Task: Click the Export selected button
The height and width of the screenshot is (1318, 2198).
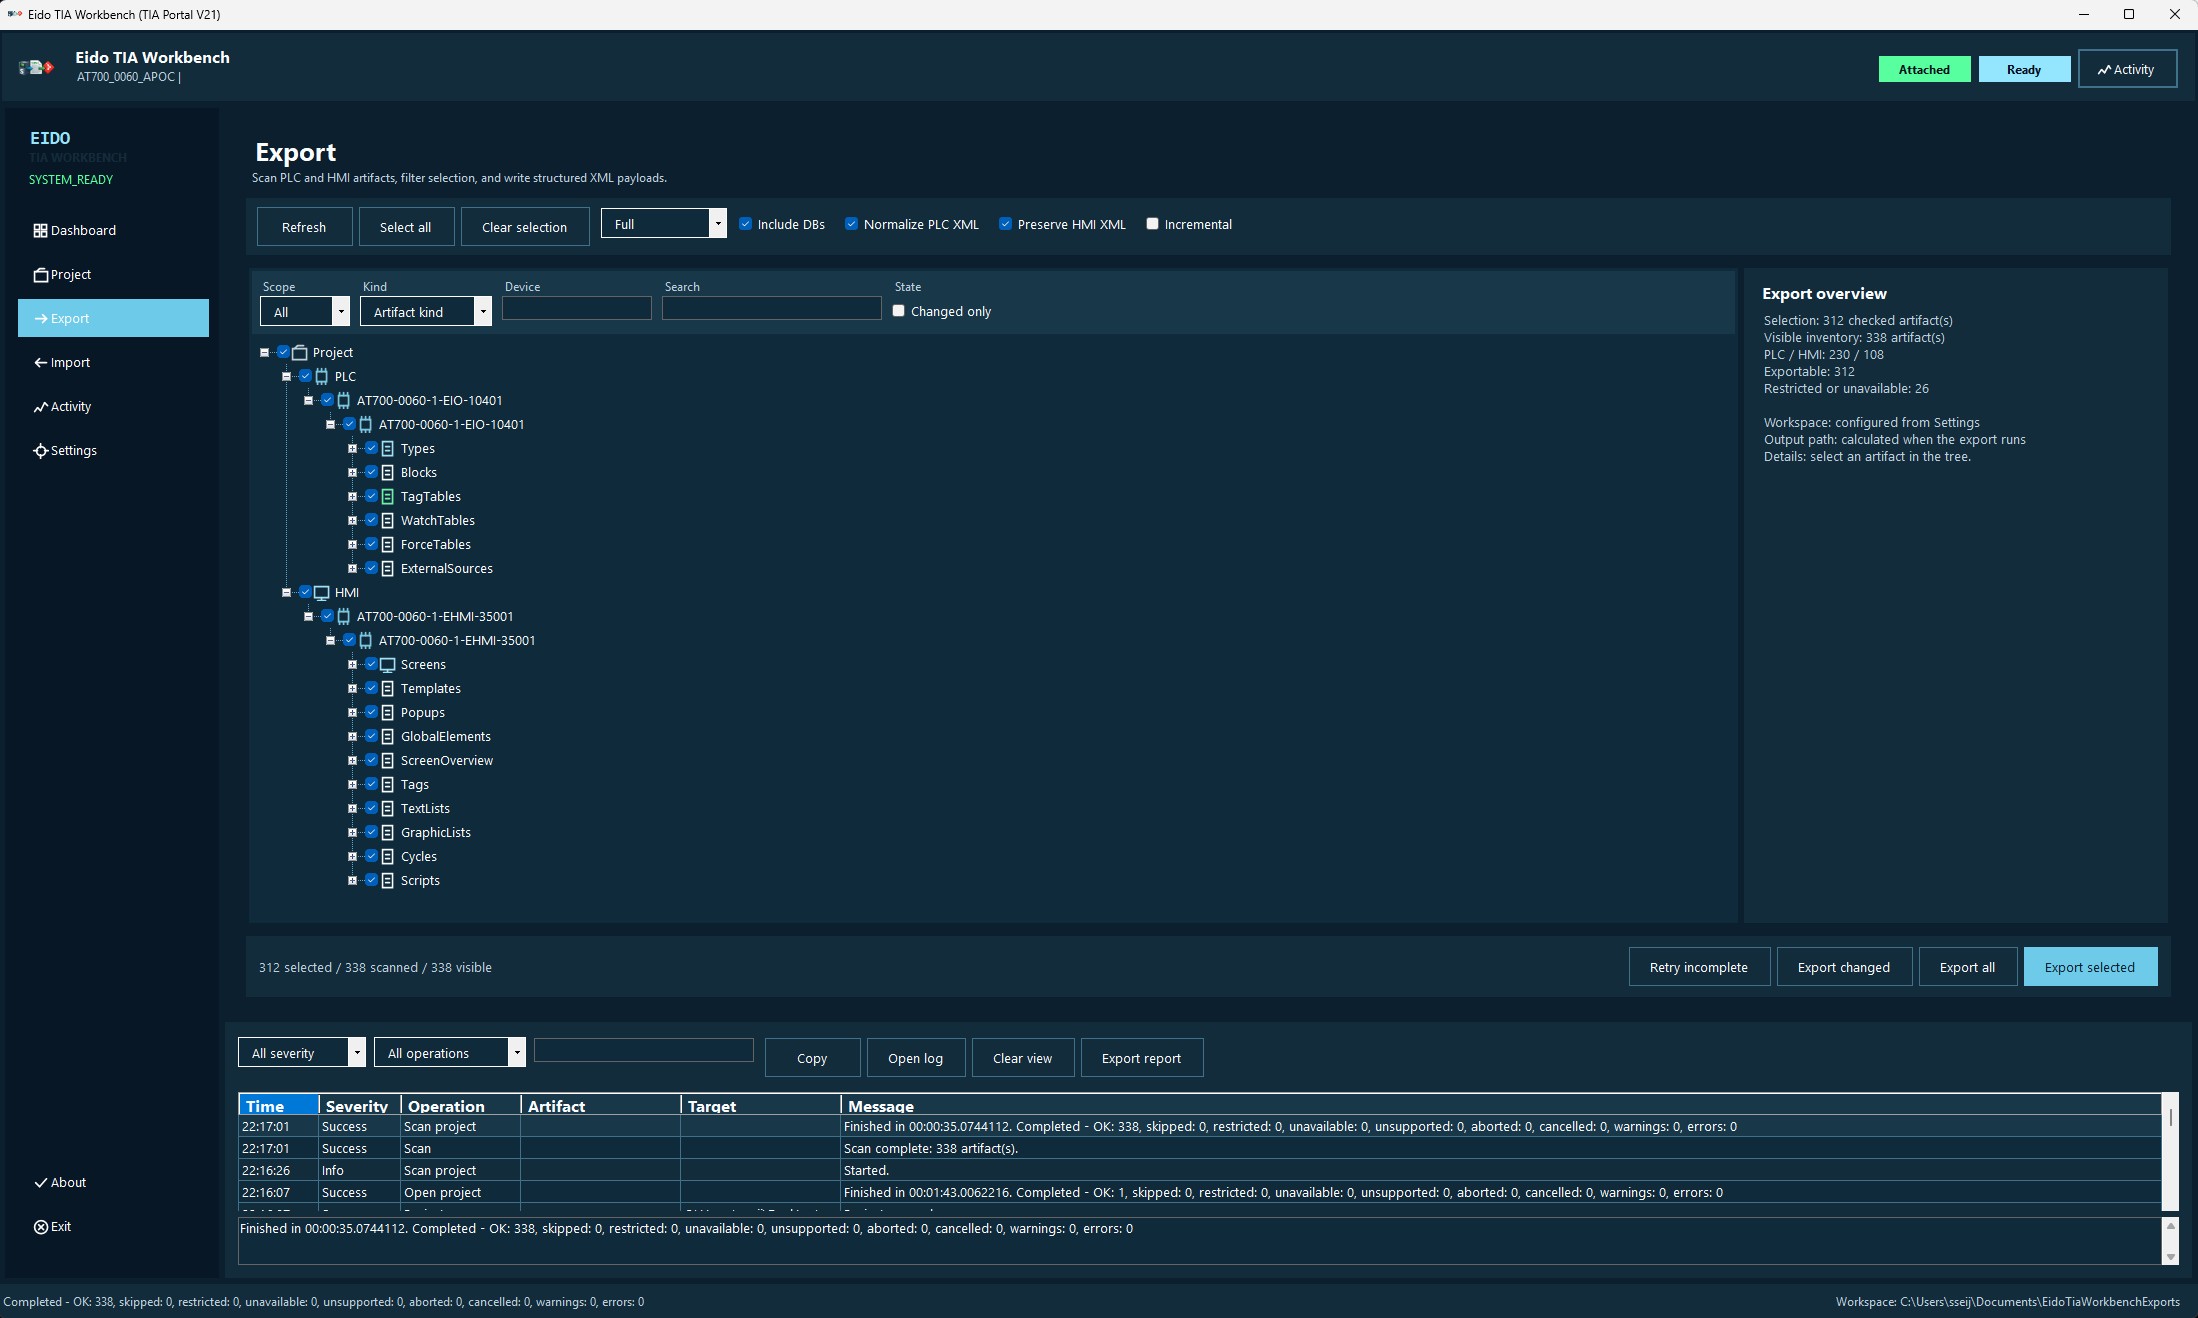Action: (2090, 967)
